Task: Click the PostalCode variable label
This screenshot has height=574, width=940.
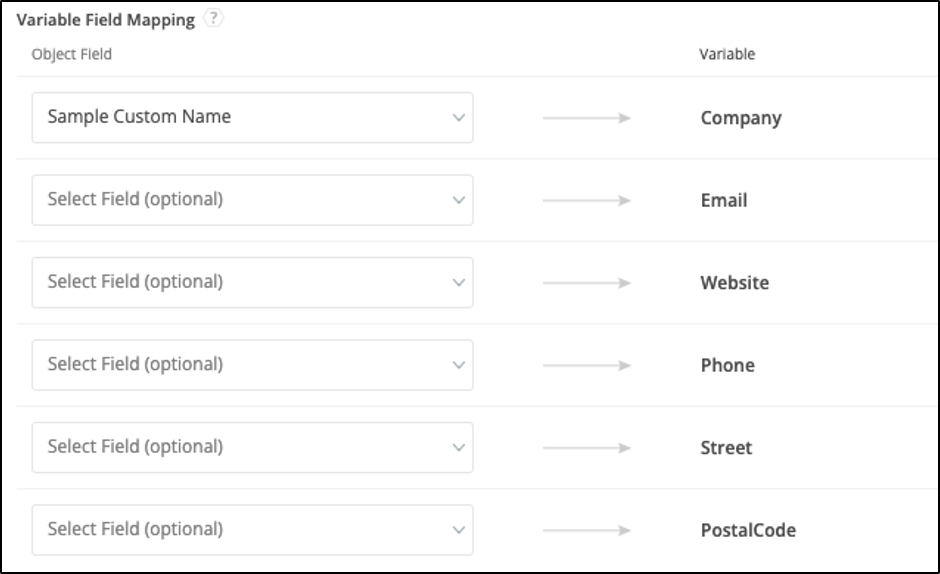Action: point(748,530)
